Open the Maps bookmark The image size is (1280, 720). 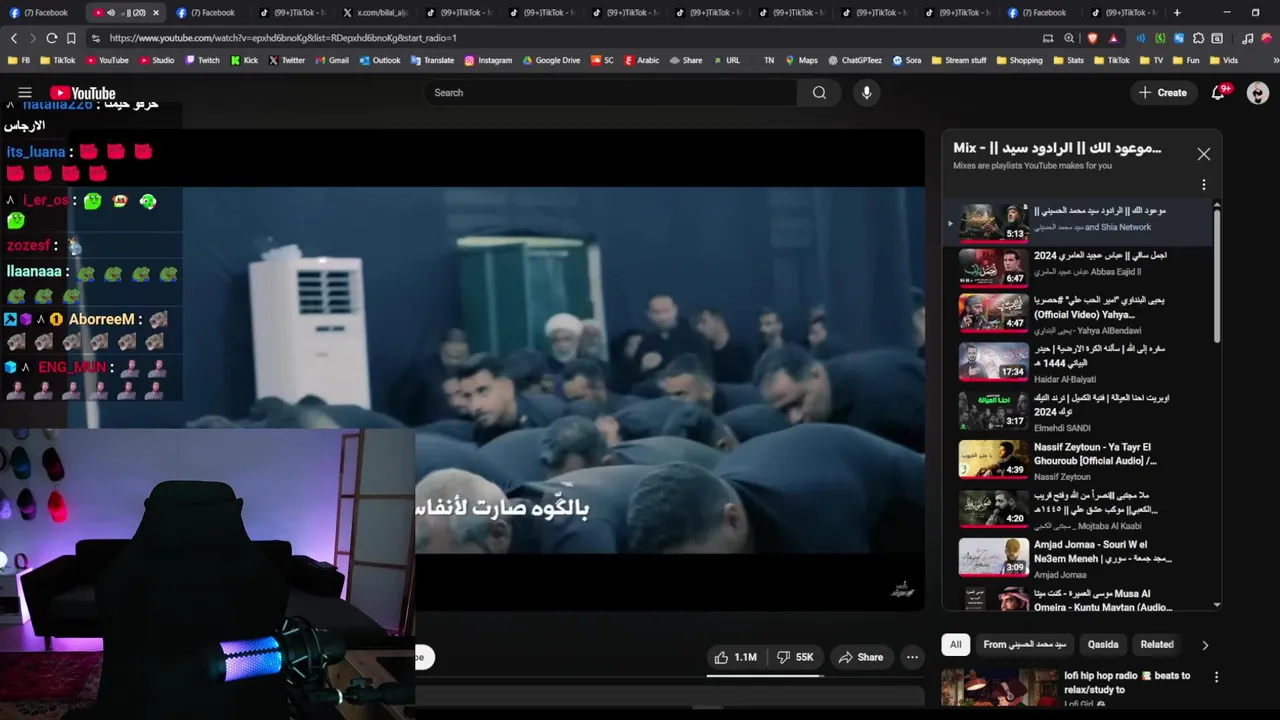tap(801, 60)
